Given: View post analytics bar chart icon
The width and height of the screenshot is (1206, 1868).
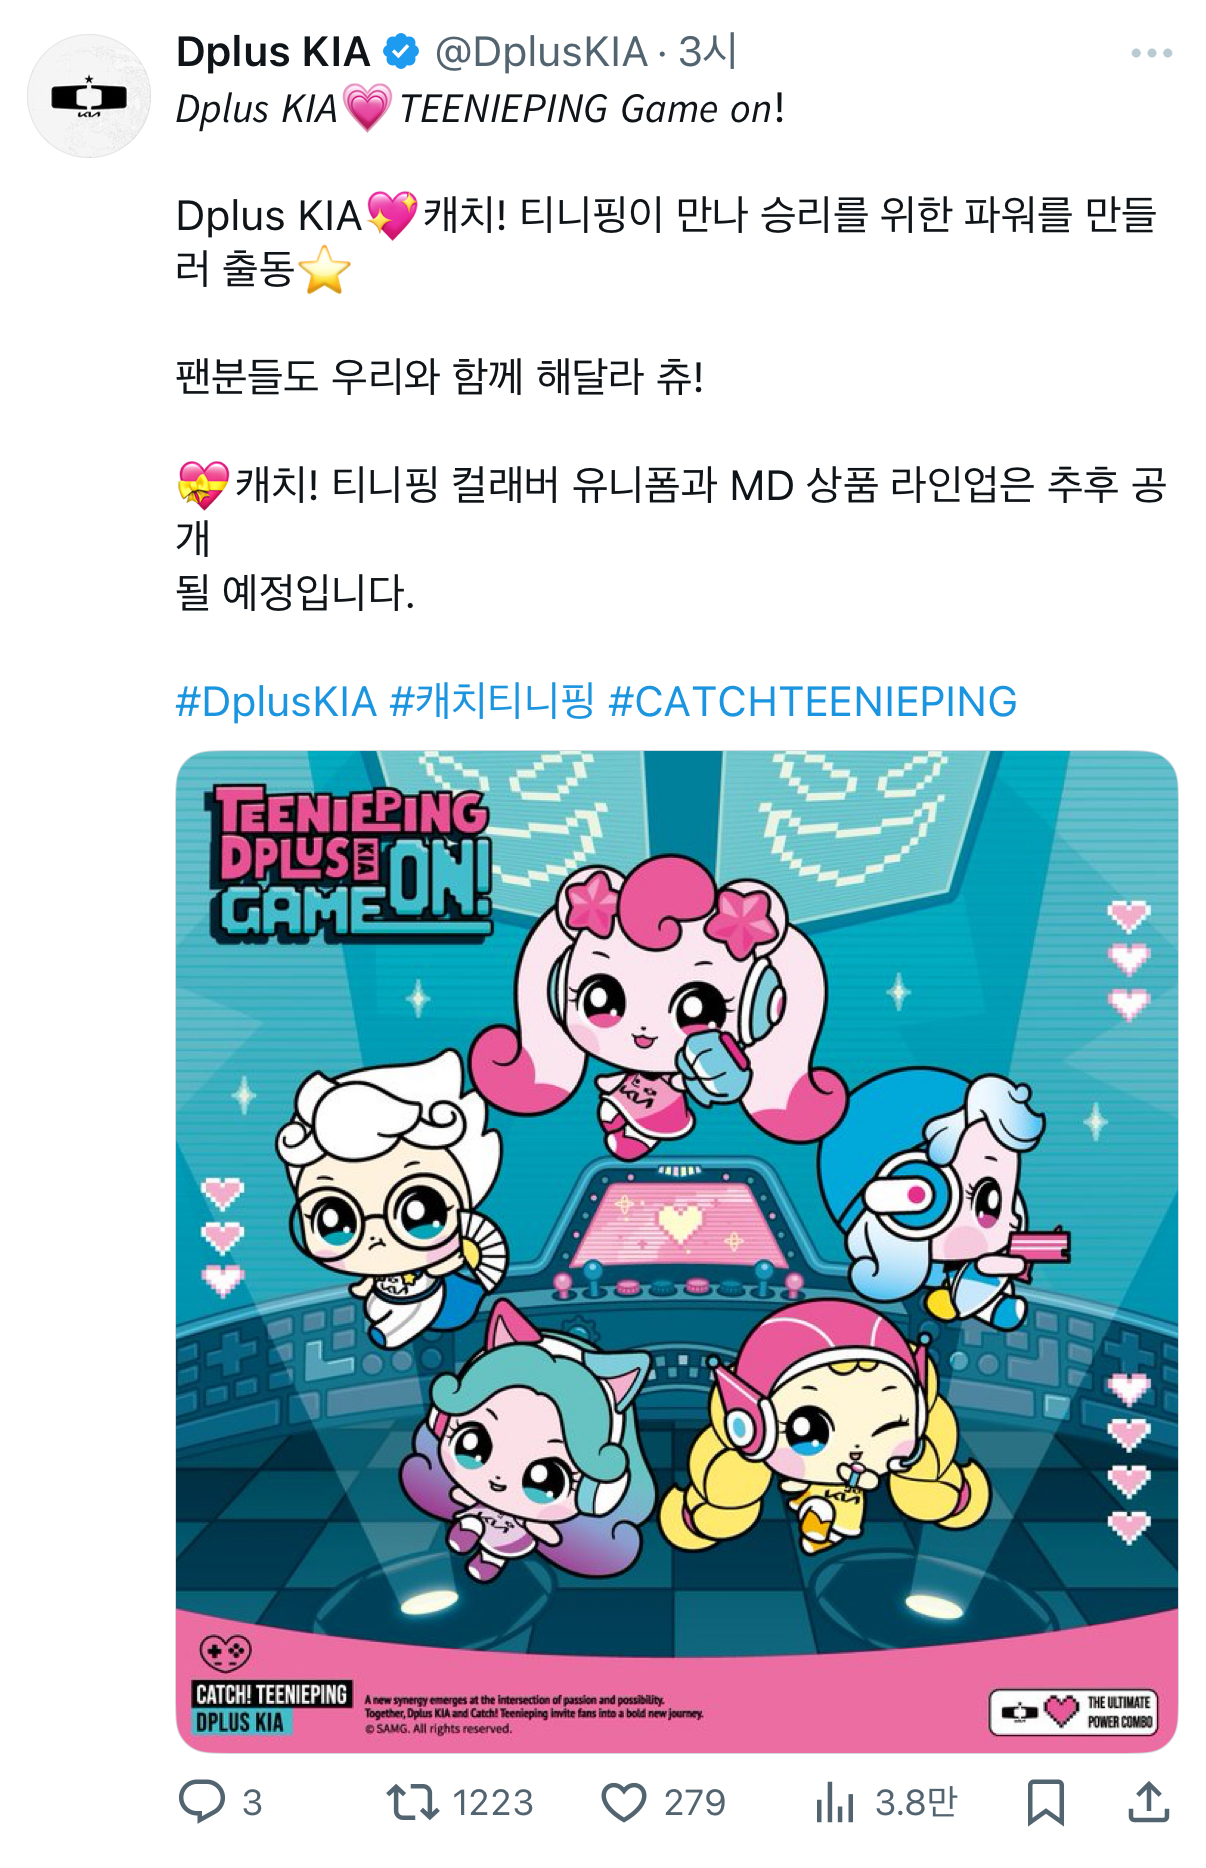Looking at the screenshot, I should pyautogui.click(x=834, y=1802).
